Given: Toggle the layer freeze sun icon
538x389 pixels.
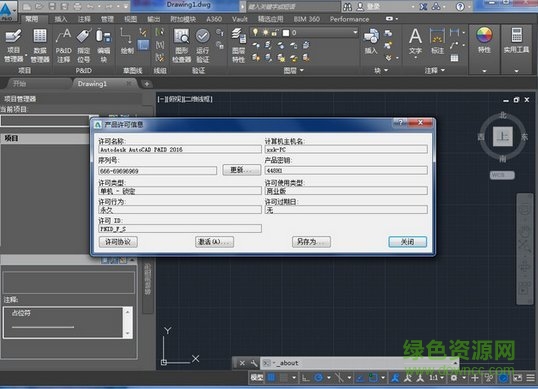Looking at the screenshot, I should click(x=265, y=33).
